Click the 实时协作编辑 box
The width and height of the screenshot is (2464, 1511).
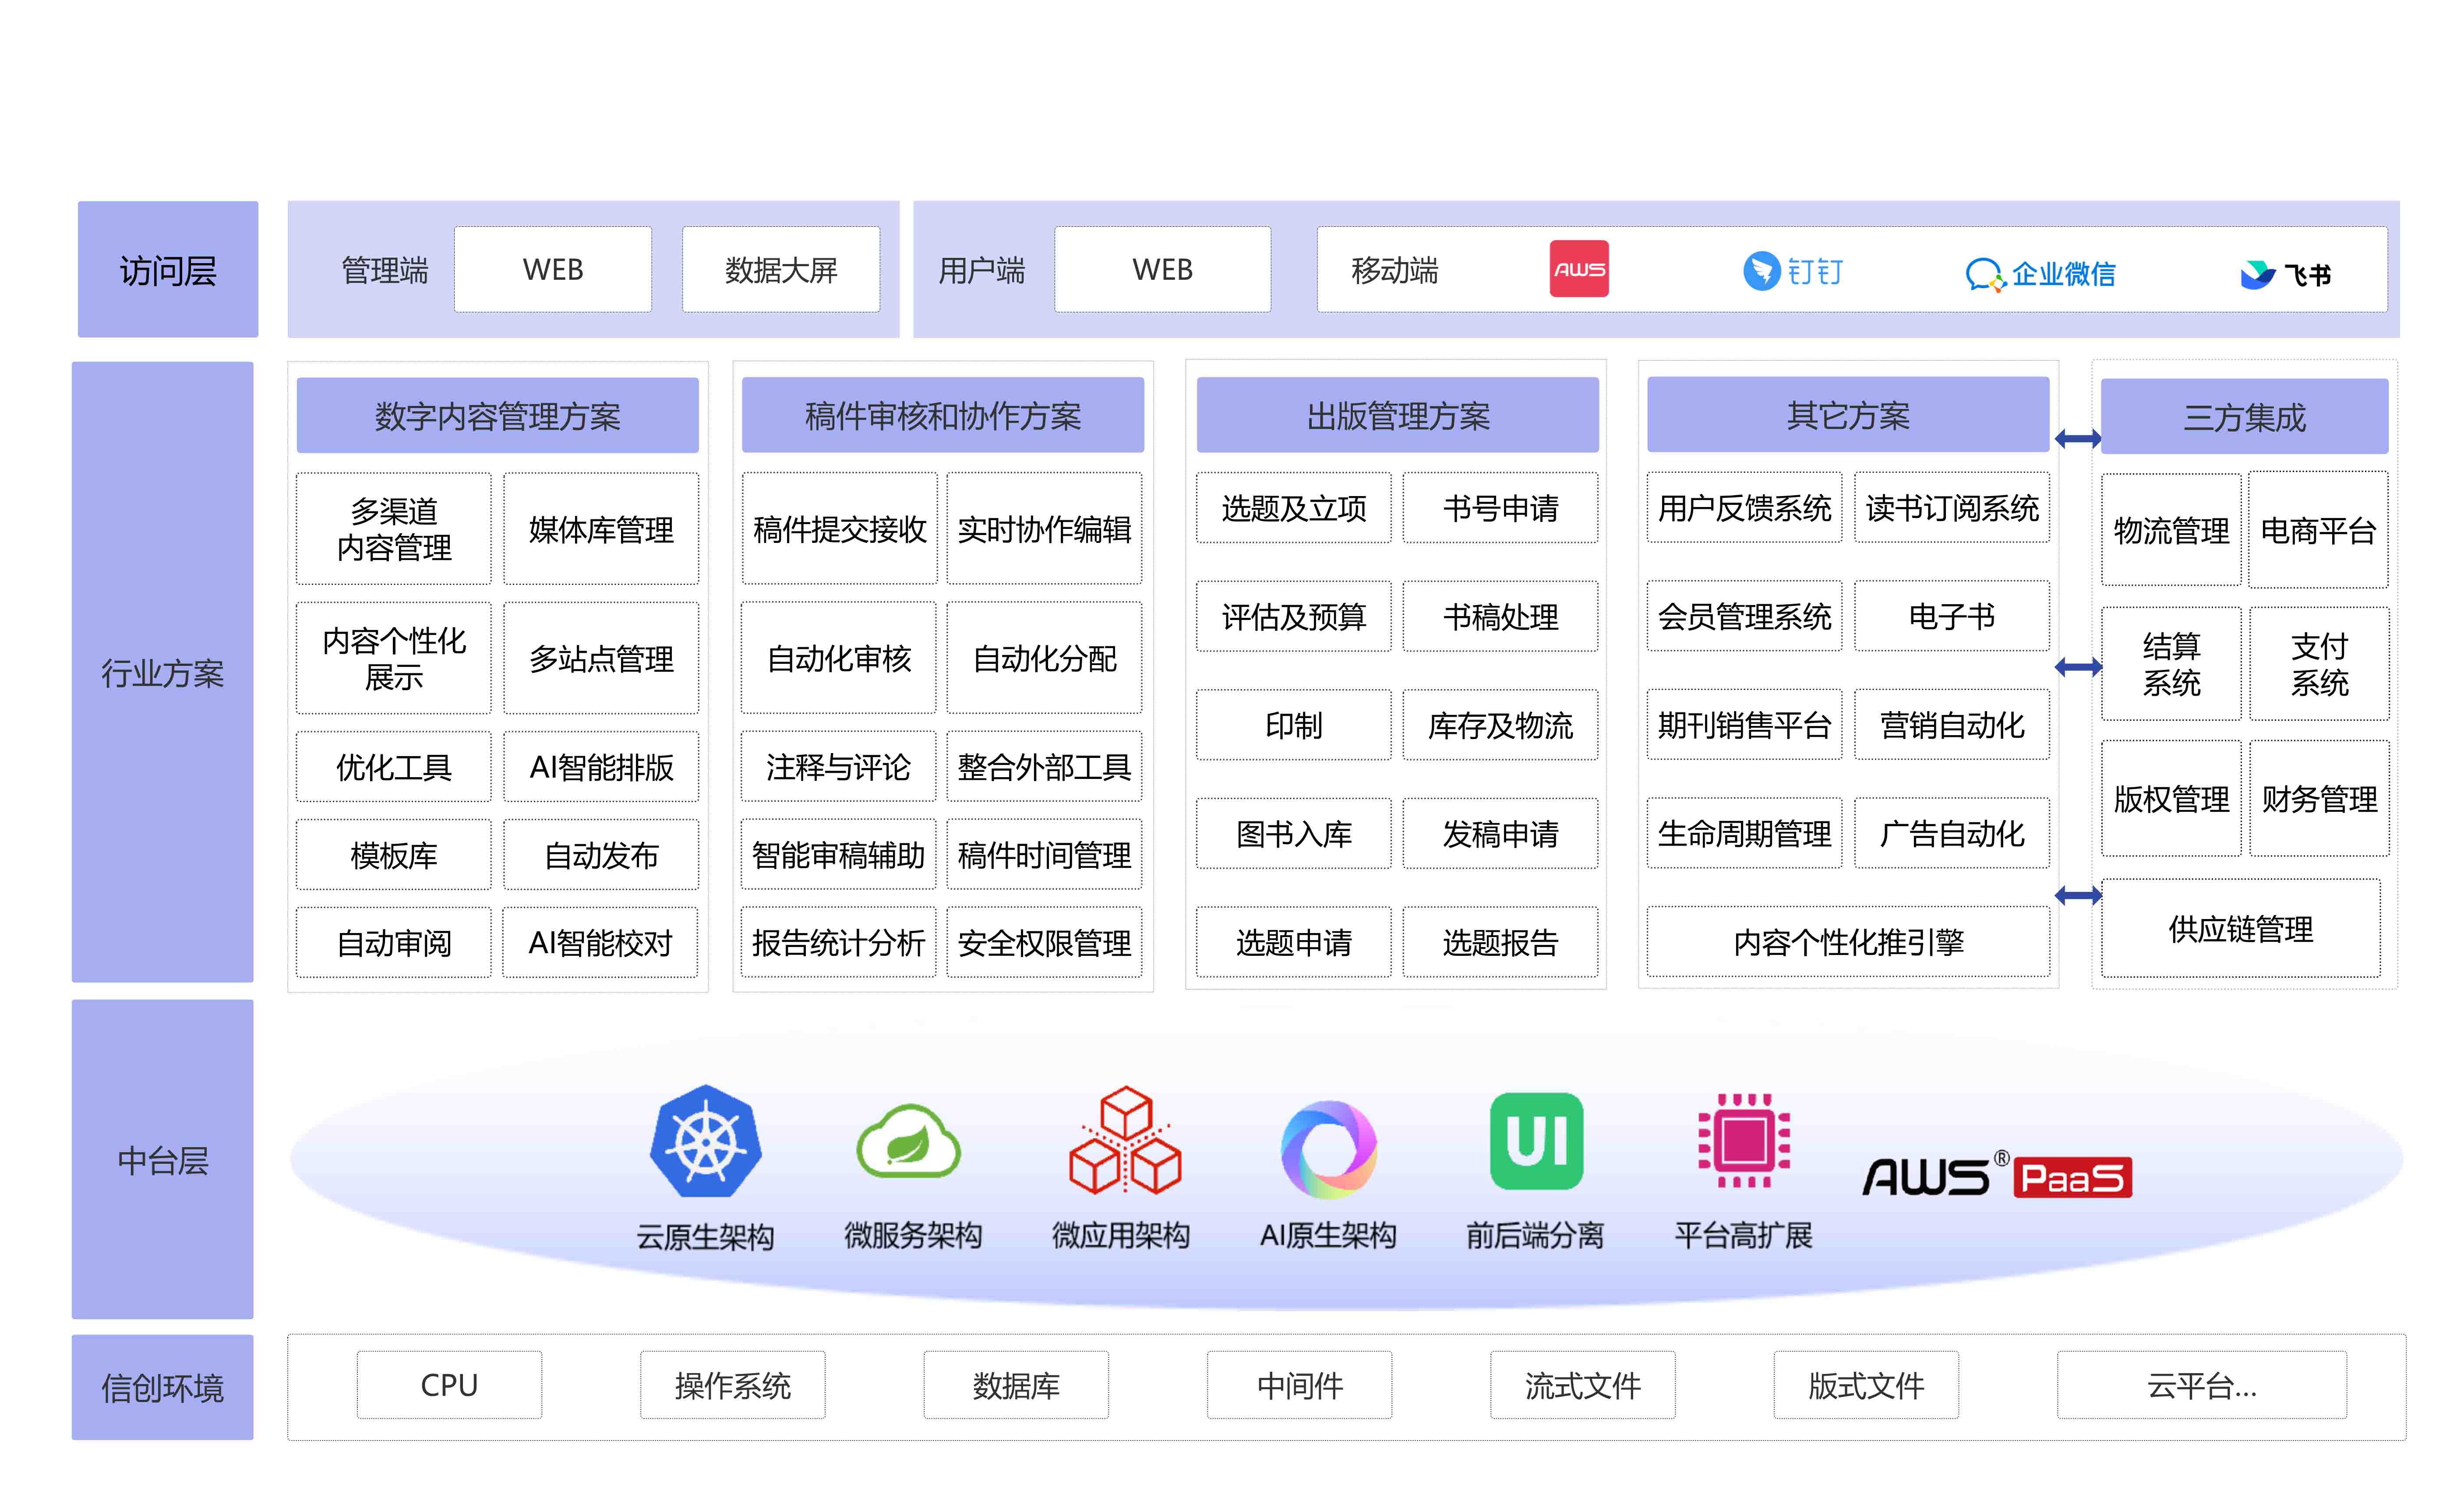(1044, 529)
